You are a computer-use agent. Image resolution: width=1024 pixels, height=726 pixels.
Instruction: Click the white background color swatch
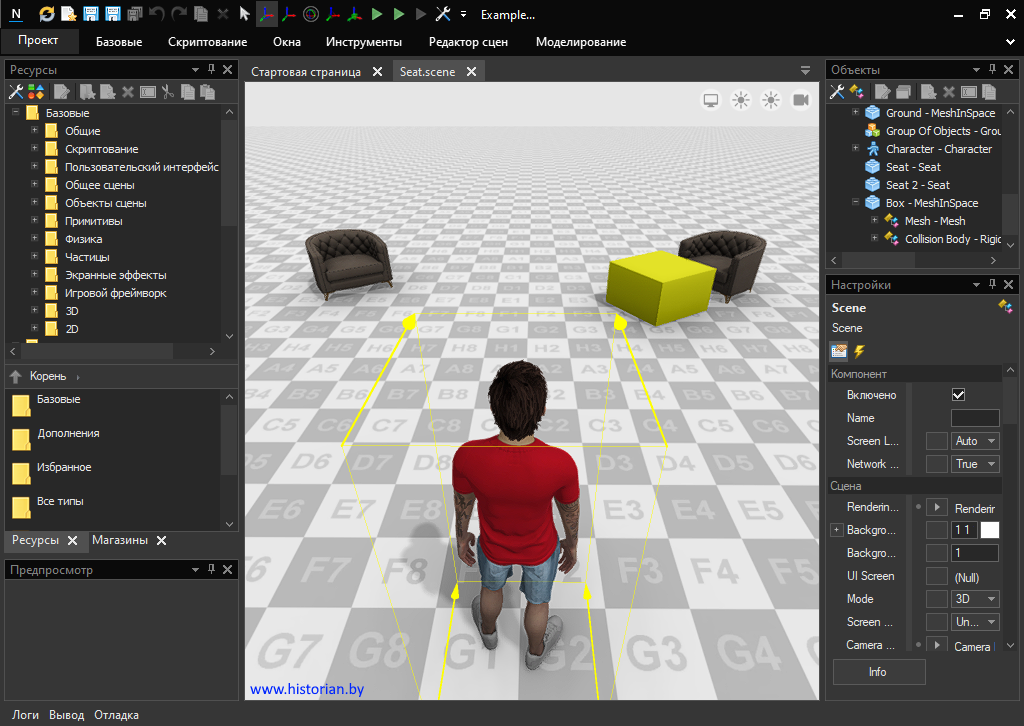[x=989, y=530]
